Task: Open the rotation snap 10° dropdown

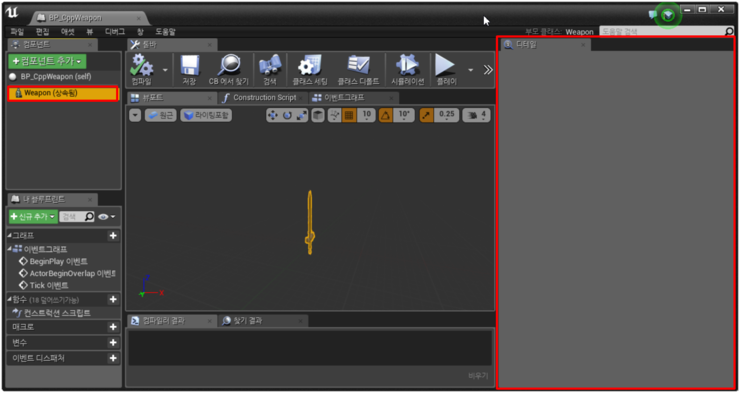Action: tap(404, 115)
